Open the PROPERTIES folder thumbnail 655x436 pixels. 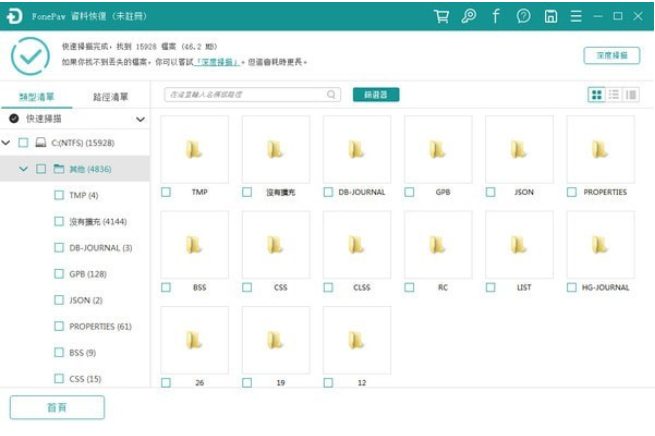point(600,150)
